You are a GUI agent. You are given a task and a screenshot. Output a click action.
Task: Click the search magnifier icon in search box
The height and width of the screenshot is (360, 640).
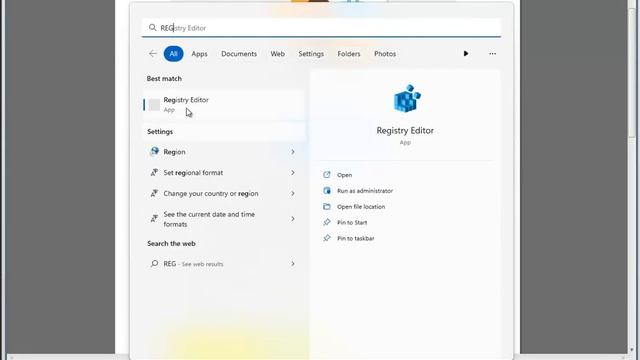pos(152,28)
